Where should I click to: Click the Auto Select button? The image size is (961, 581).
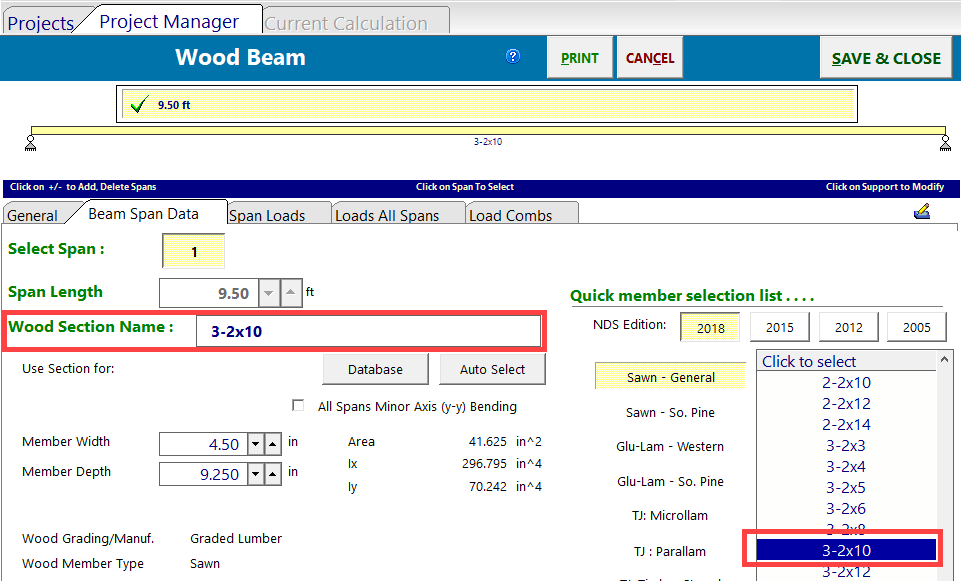click(492, 370)
